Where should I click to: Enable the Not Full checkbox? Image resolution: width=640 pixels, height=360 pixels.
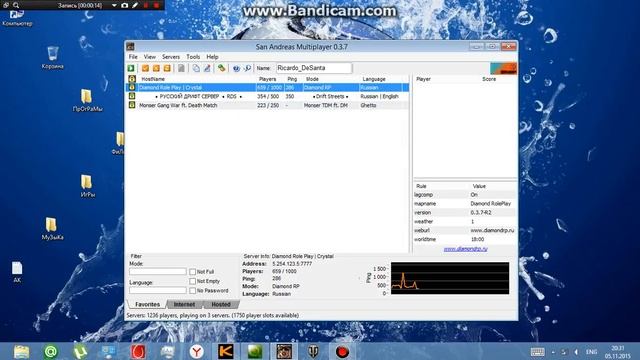tap(192, 272)
